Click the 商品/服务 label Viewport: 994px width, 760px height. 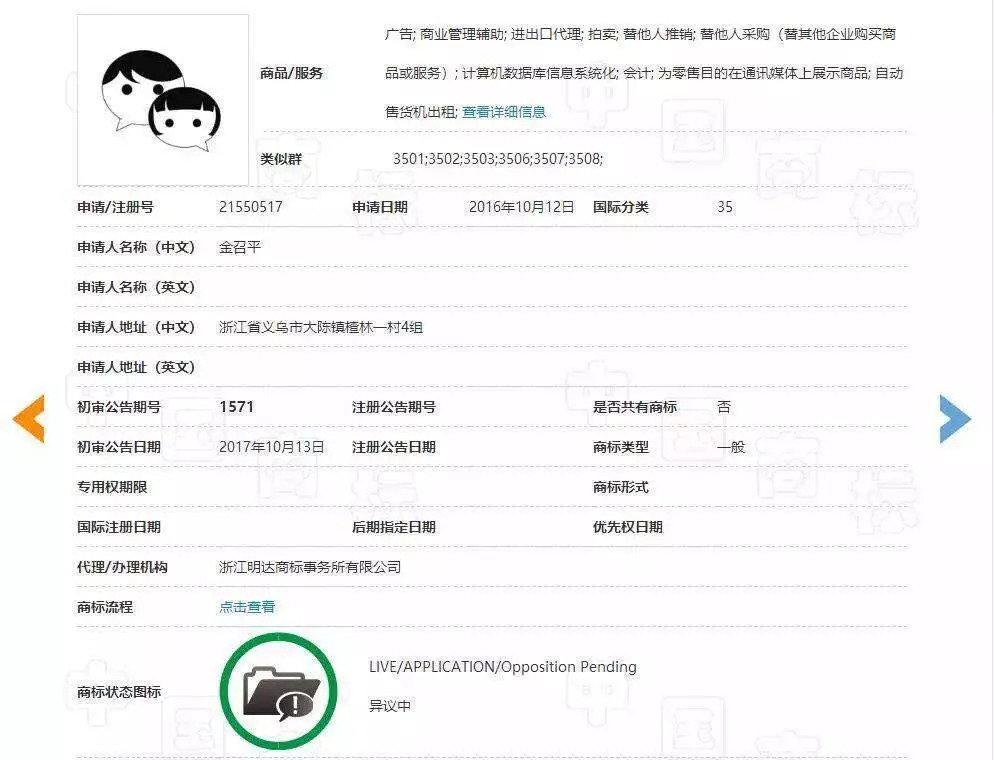pyautogui.click(x=292, y=73)
